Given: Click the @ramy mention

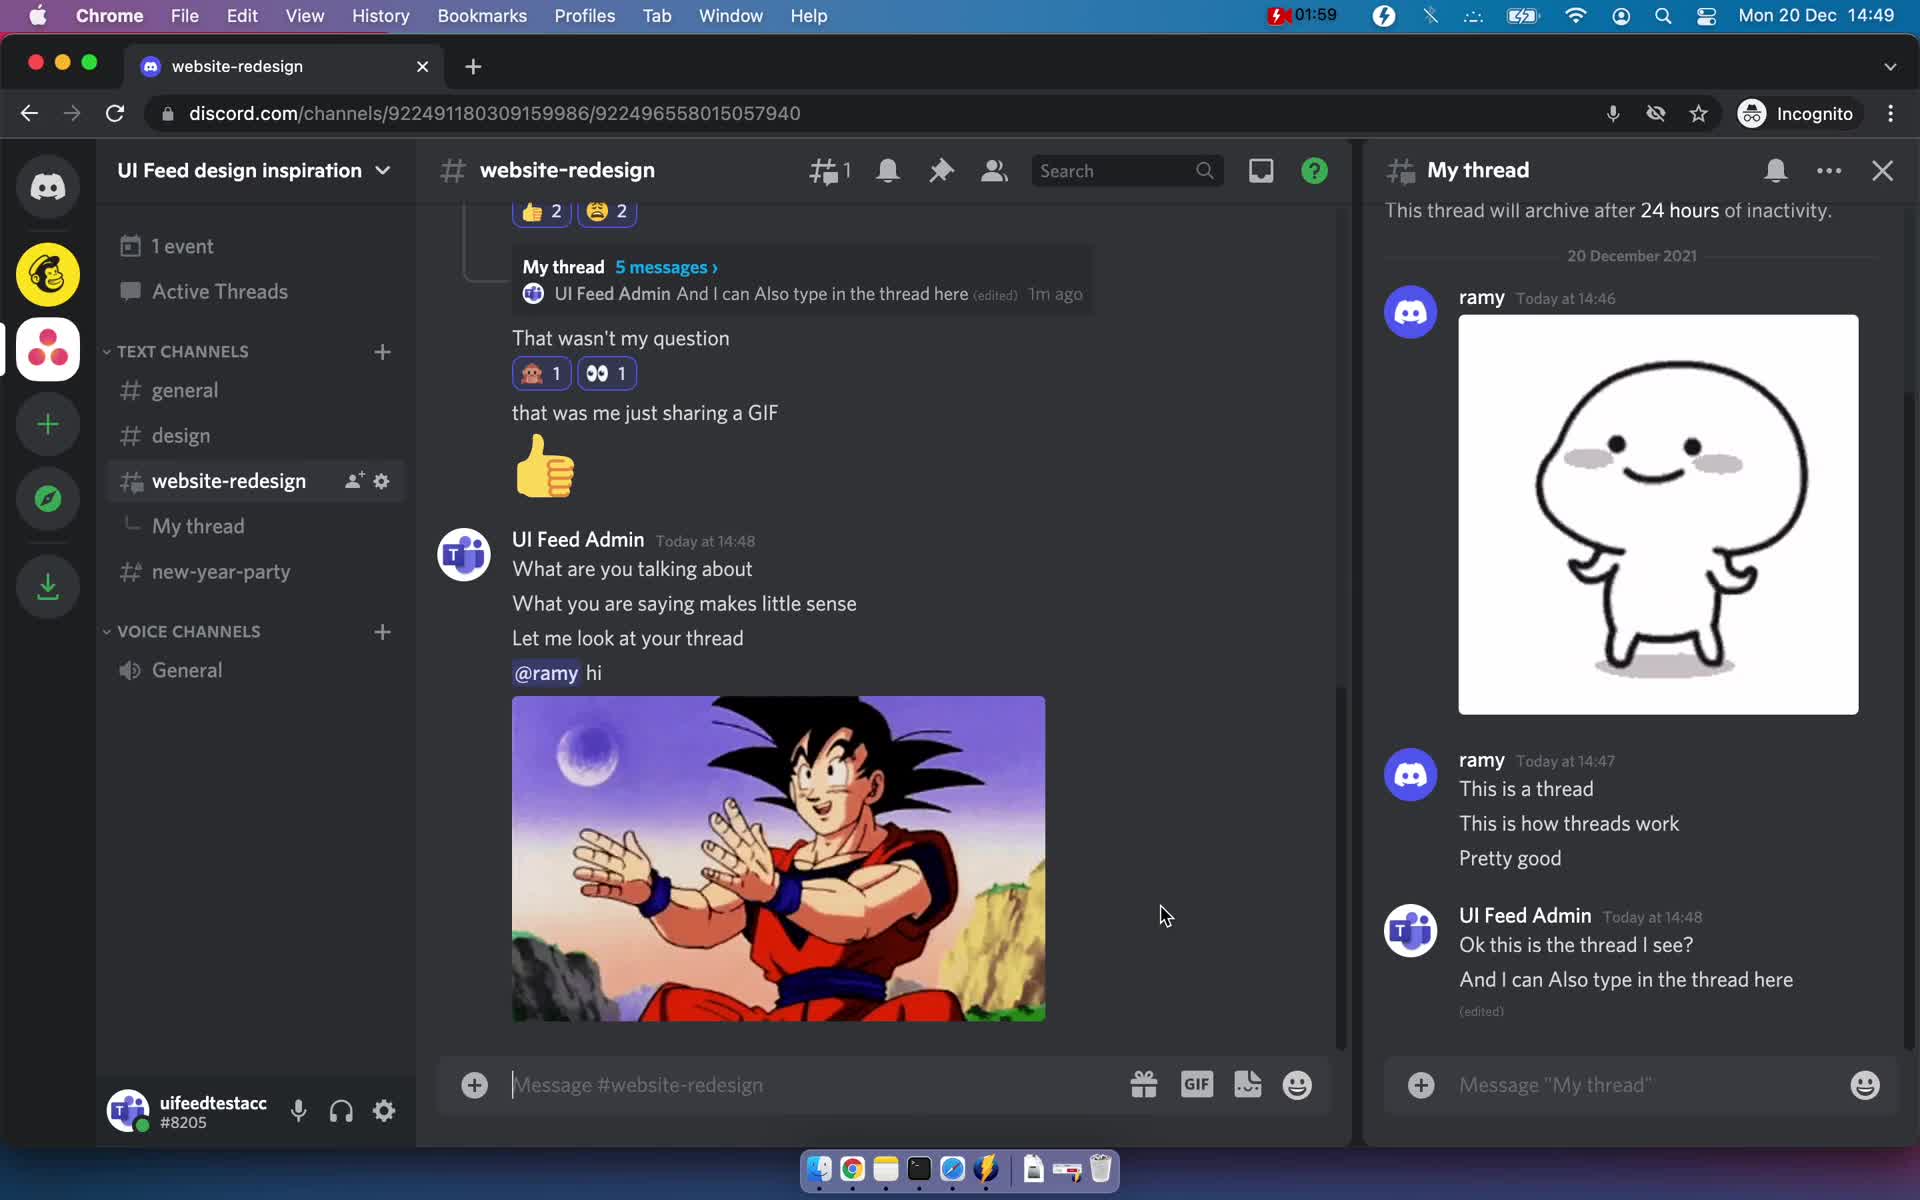Looking at the screenshot, I should coord(546,673).
